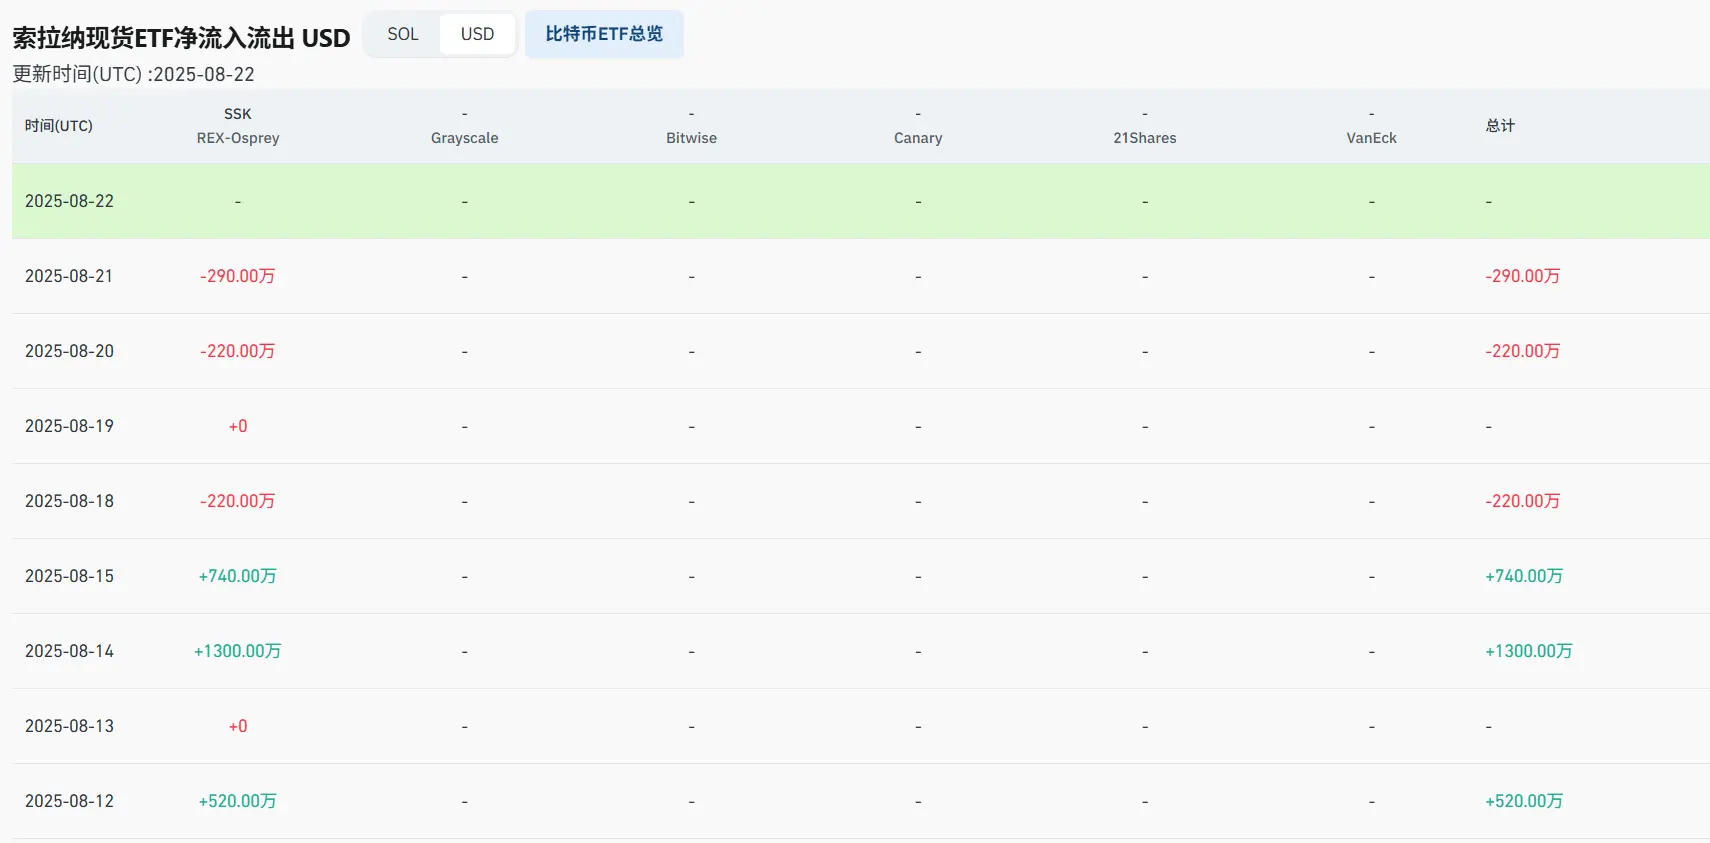This screenshot has width=1710, height=843.
Task: Select the 2025-08-12 date cell
Action: point(69,801)
